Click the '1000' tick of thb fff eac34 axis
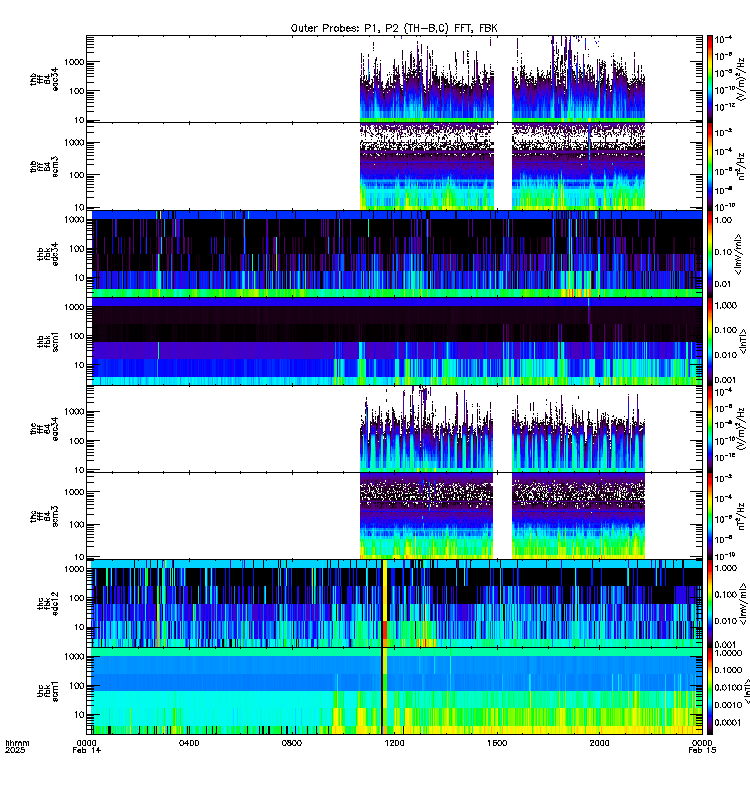 74,62
